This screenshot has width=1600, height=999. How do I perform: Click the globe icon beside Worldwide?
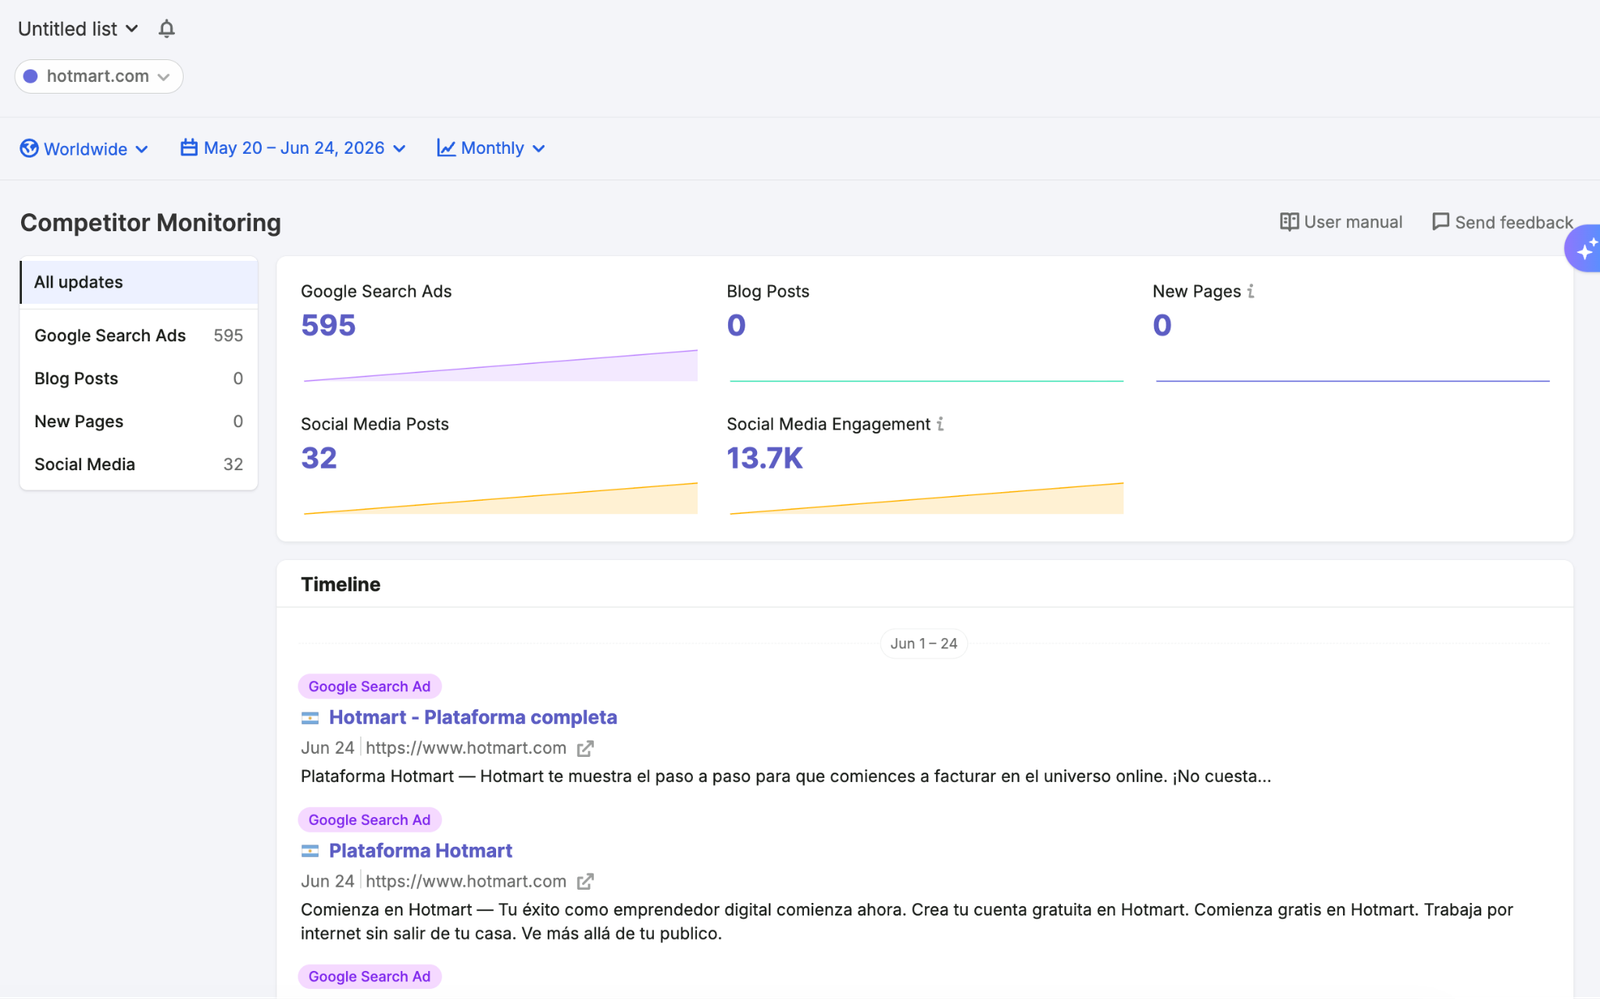pyautogui.click(x=29, y=148)
